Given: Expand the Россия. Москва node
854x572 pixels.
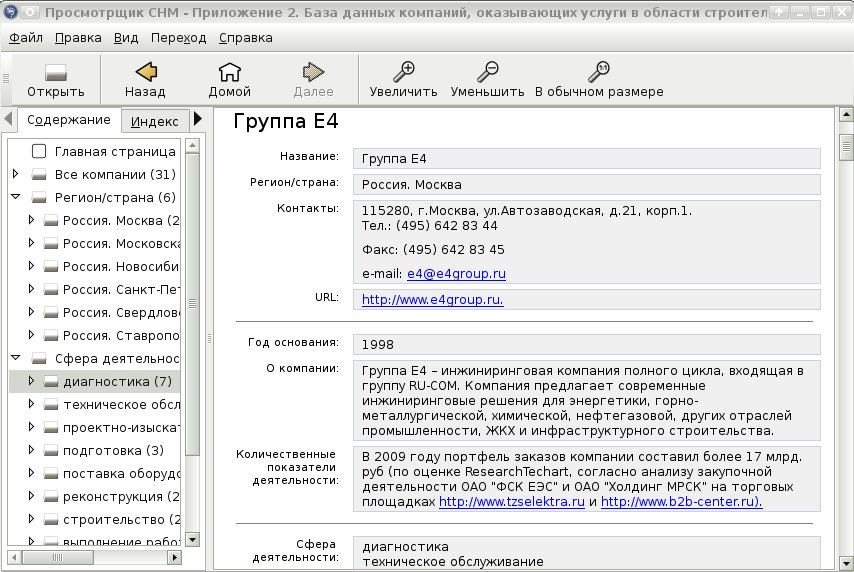Looking at the screenshot, I should click(31, 220).
